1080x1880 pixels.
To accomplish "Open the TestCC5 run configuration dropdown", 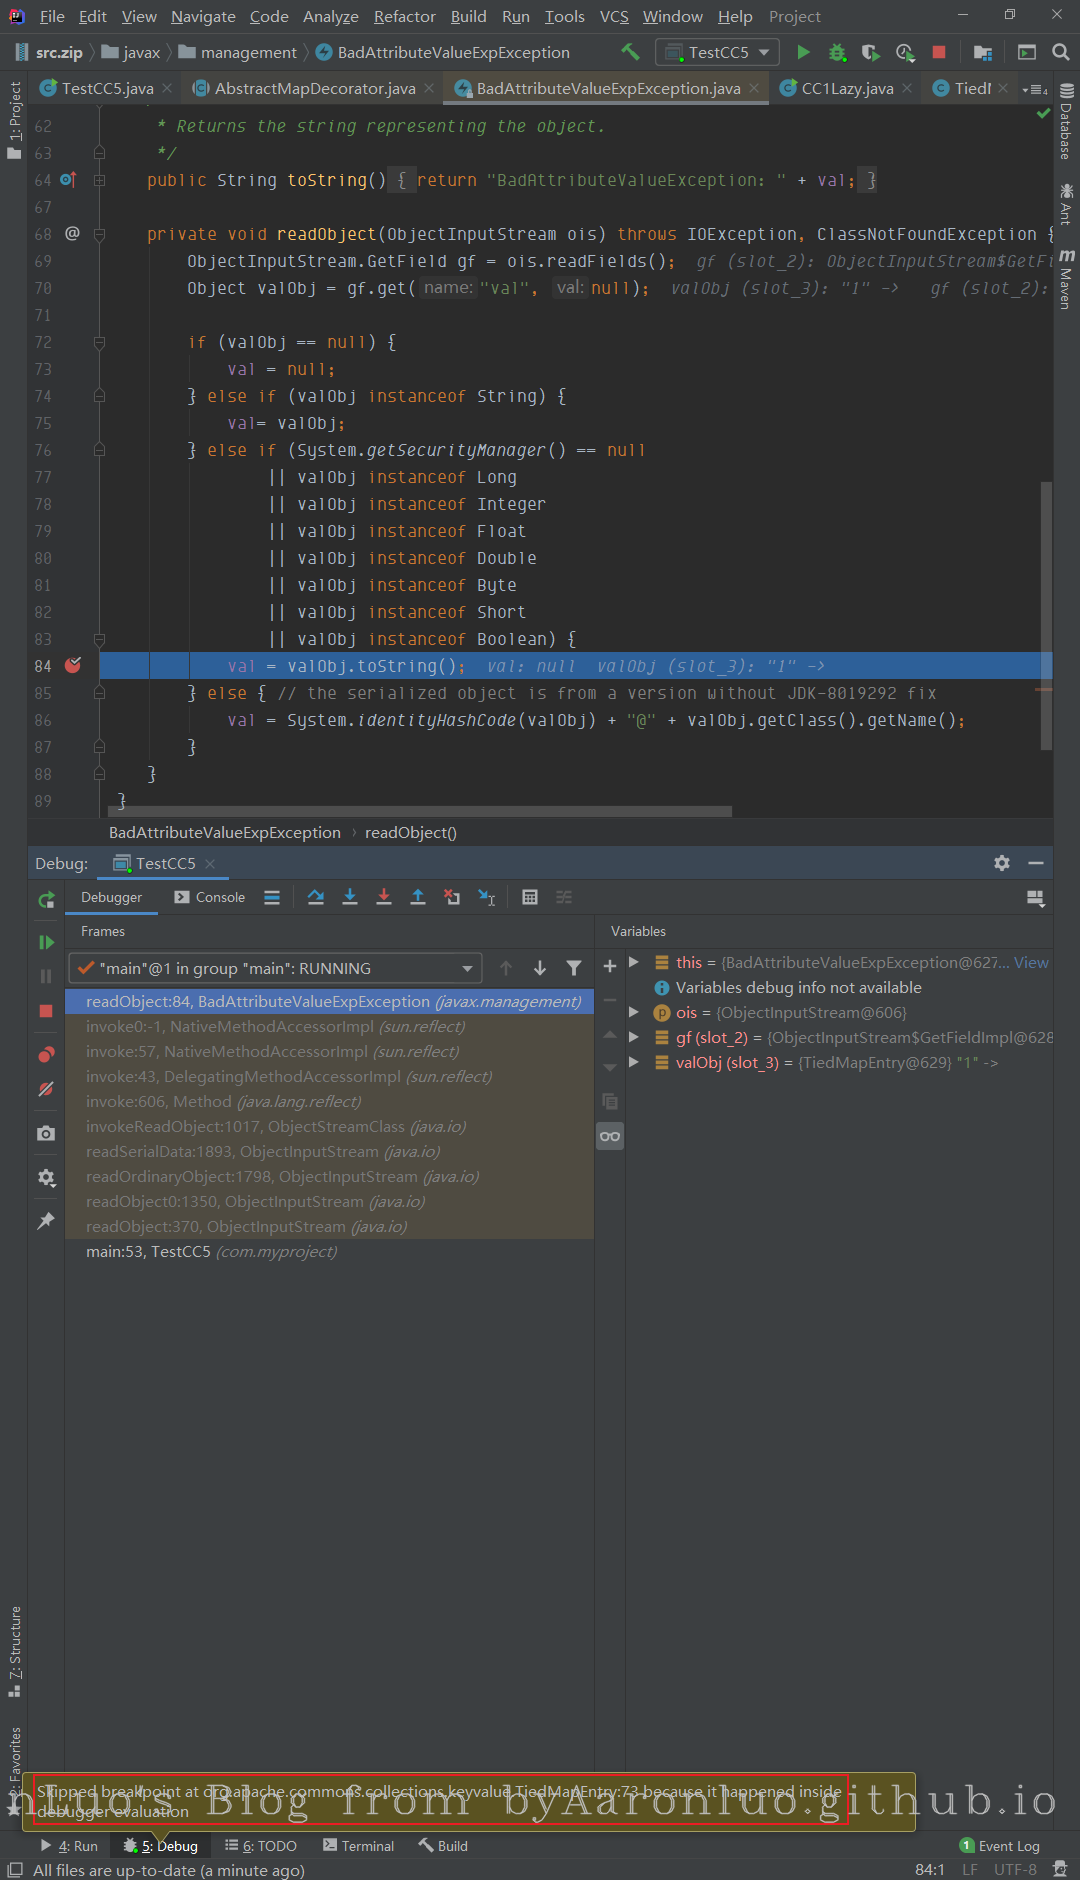I will 717,52.
